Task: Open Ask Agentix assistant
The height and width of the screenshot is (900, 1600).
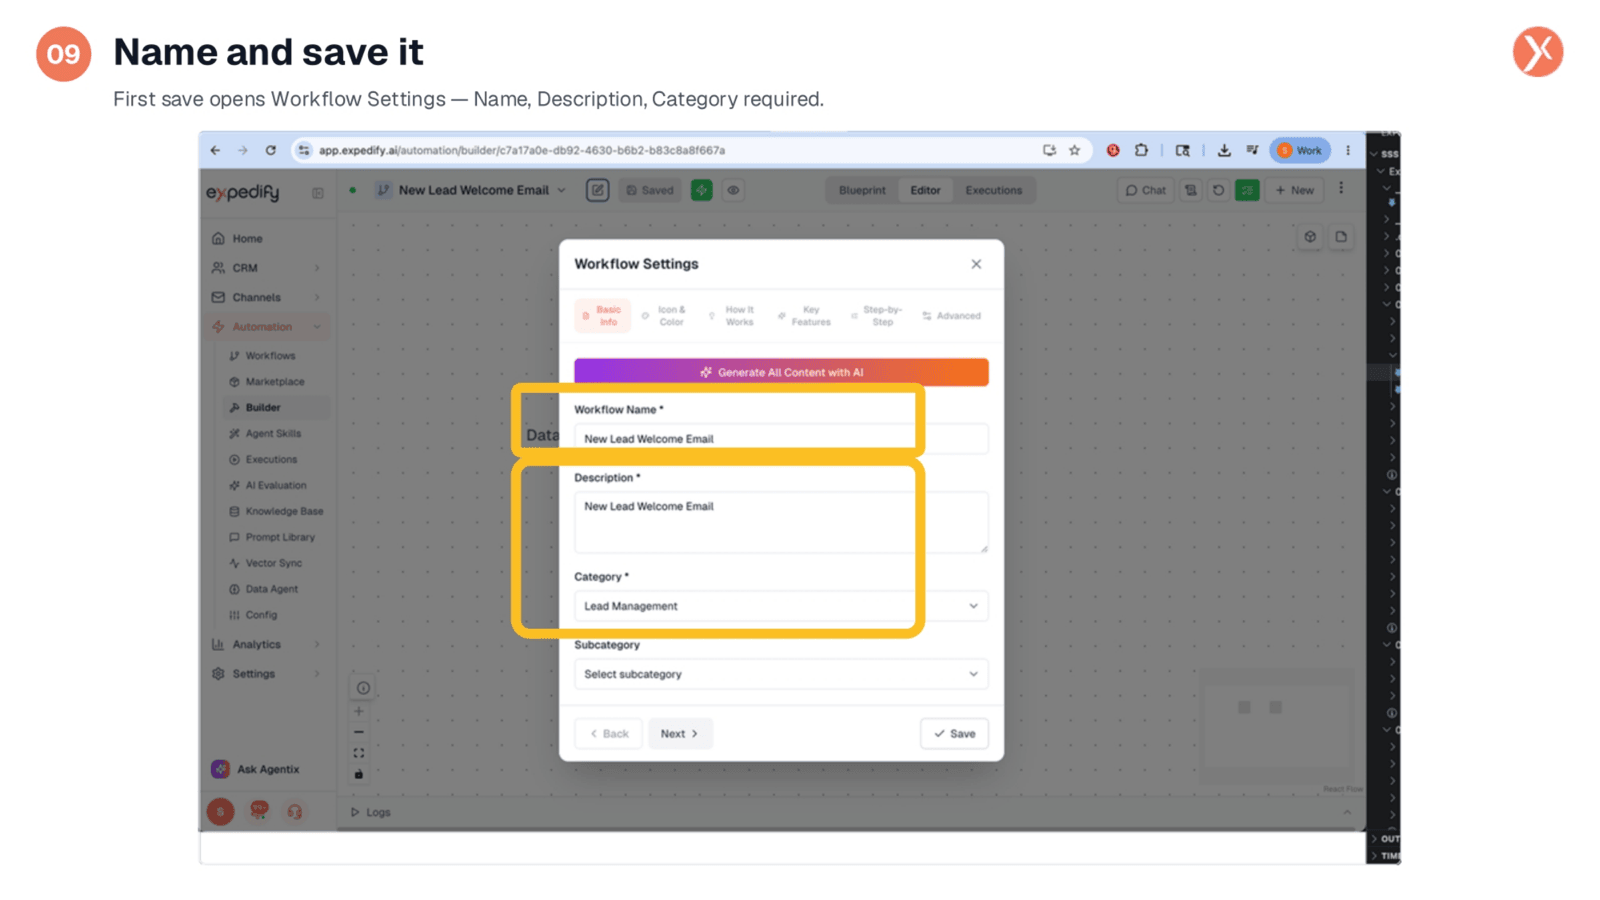Action: [x=256, y=769]
